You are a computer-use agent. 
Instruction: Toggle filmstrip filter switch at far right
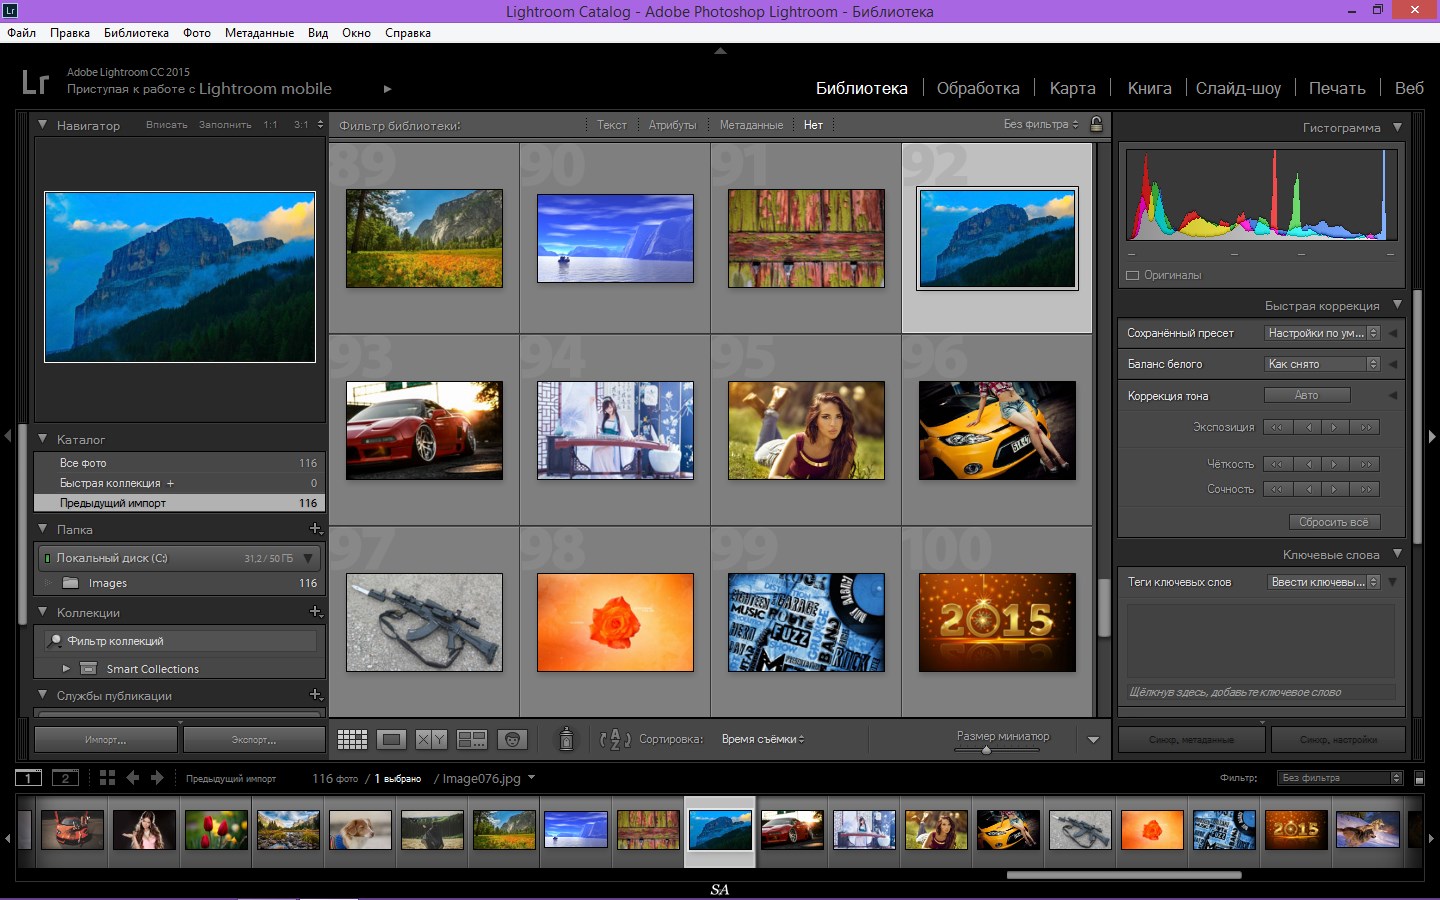point(1419,778)
